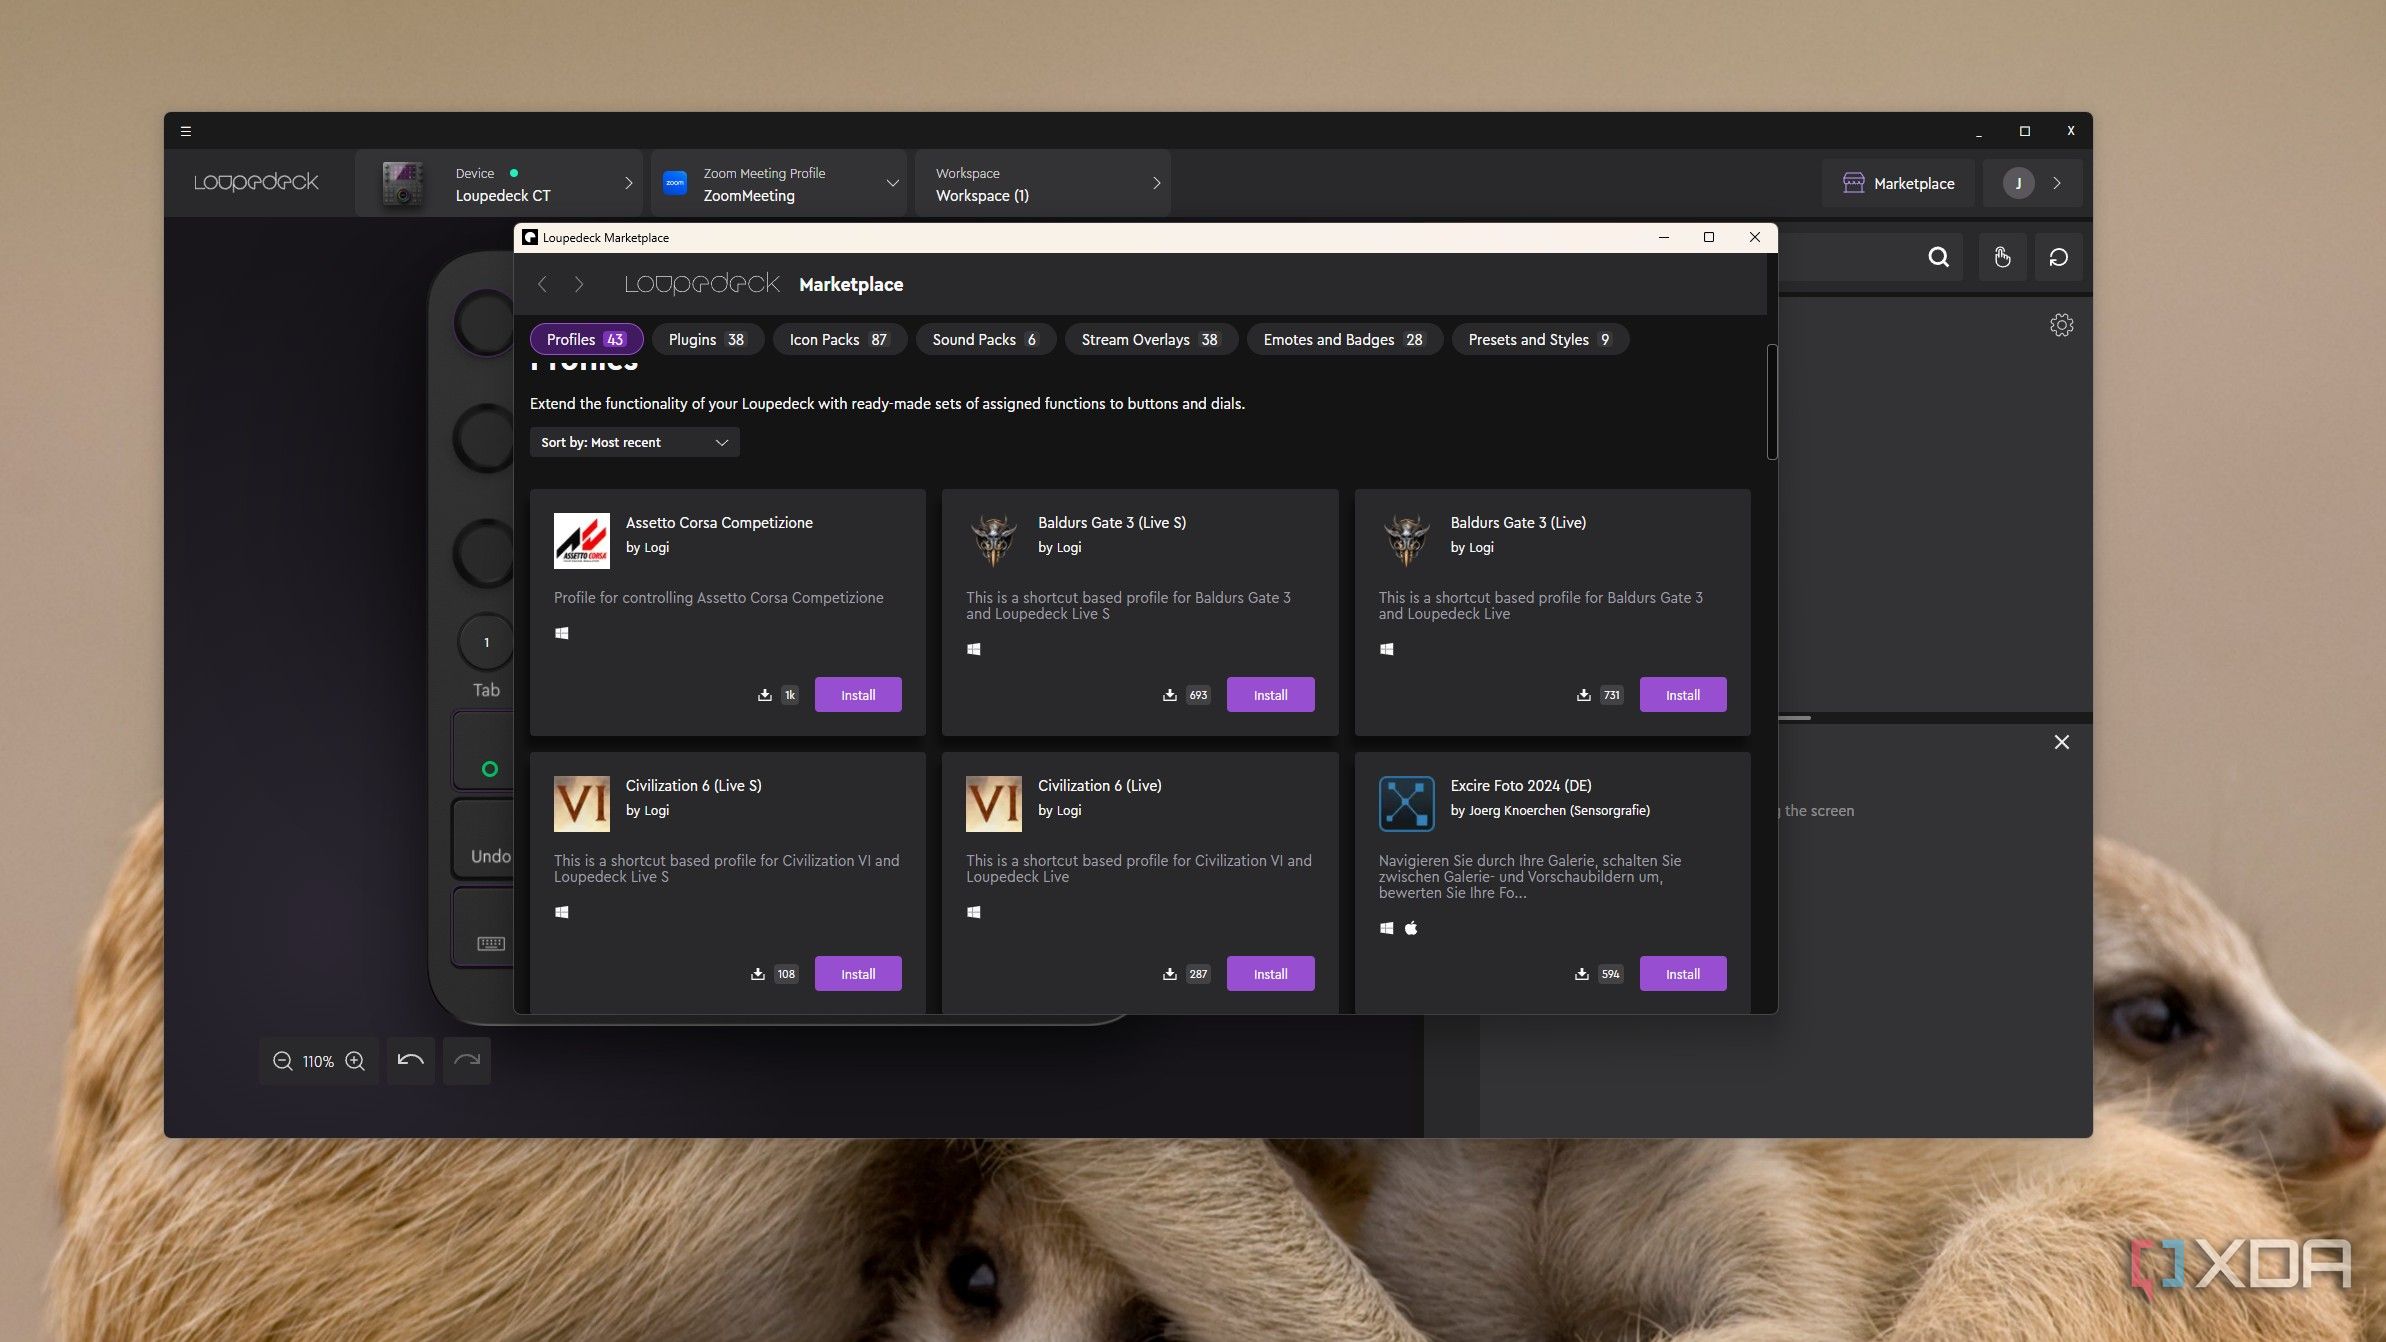2386x1342 pixels.
Task: Select the Stream Overlays tab
Action: pos(1150,340)
